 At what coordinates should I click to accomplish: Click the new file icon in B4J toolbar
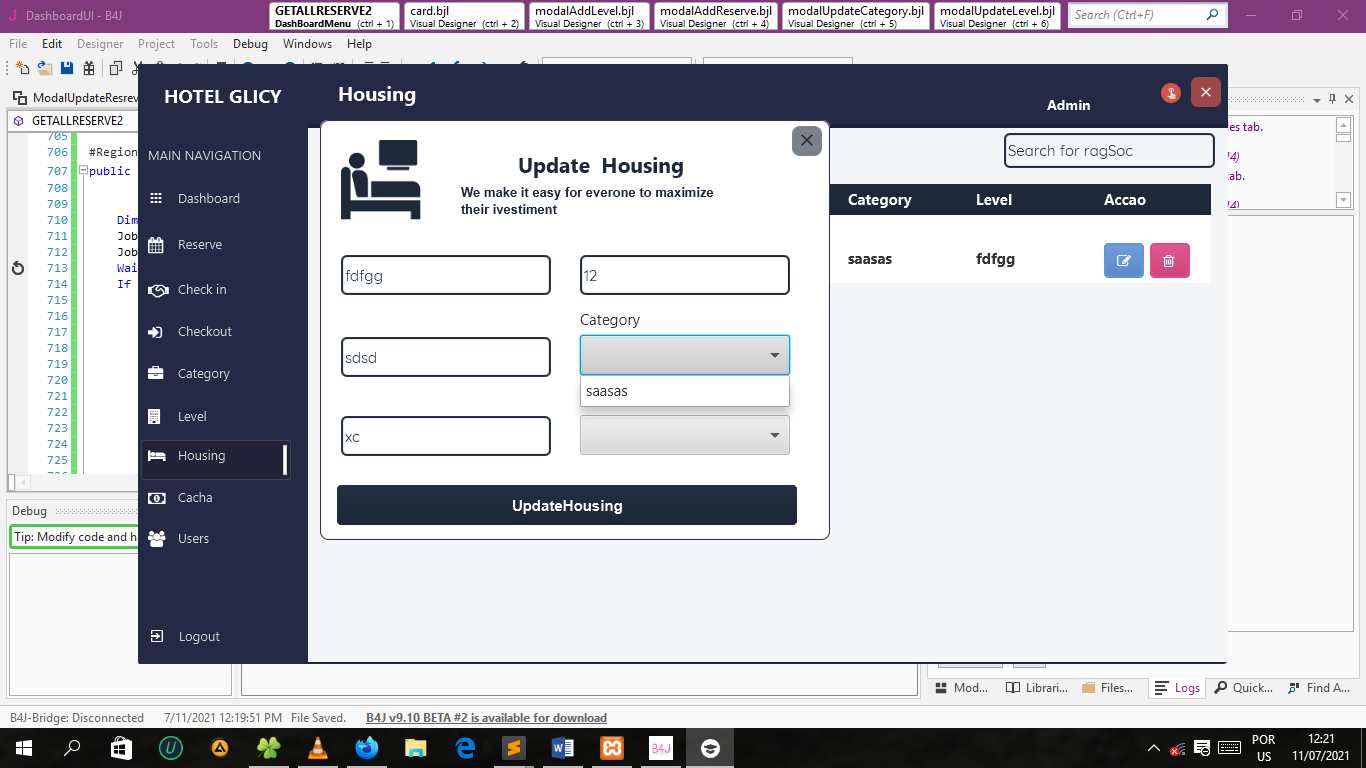(23, 68)
